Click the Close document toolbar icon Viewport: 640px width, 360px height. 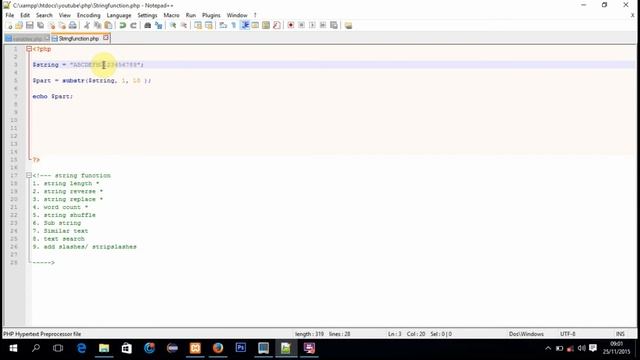[51, 26]
